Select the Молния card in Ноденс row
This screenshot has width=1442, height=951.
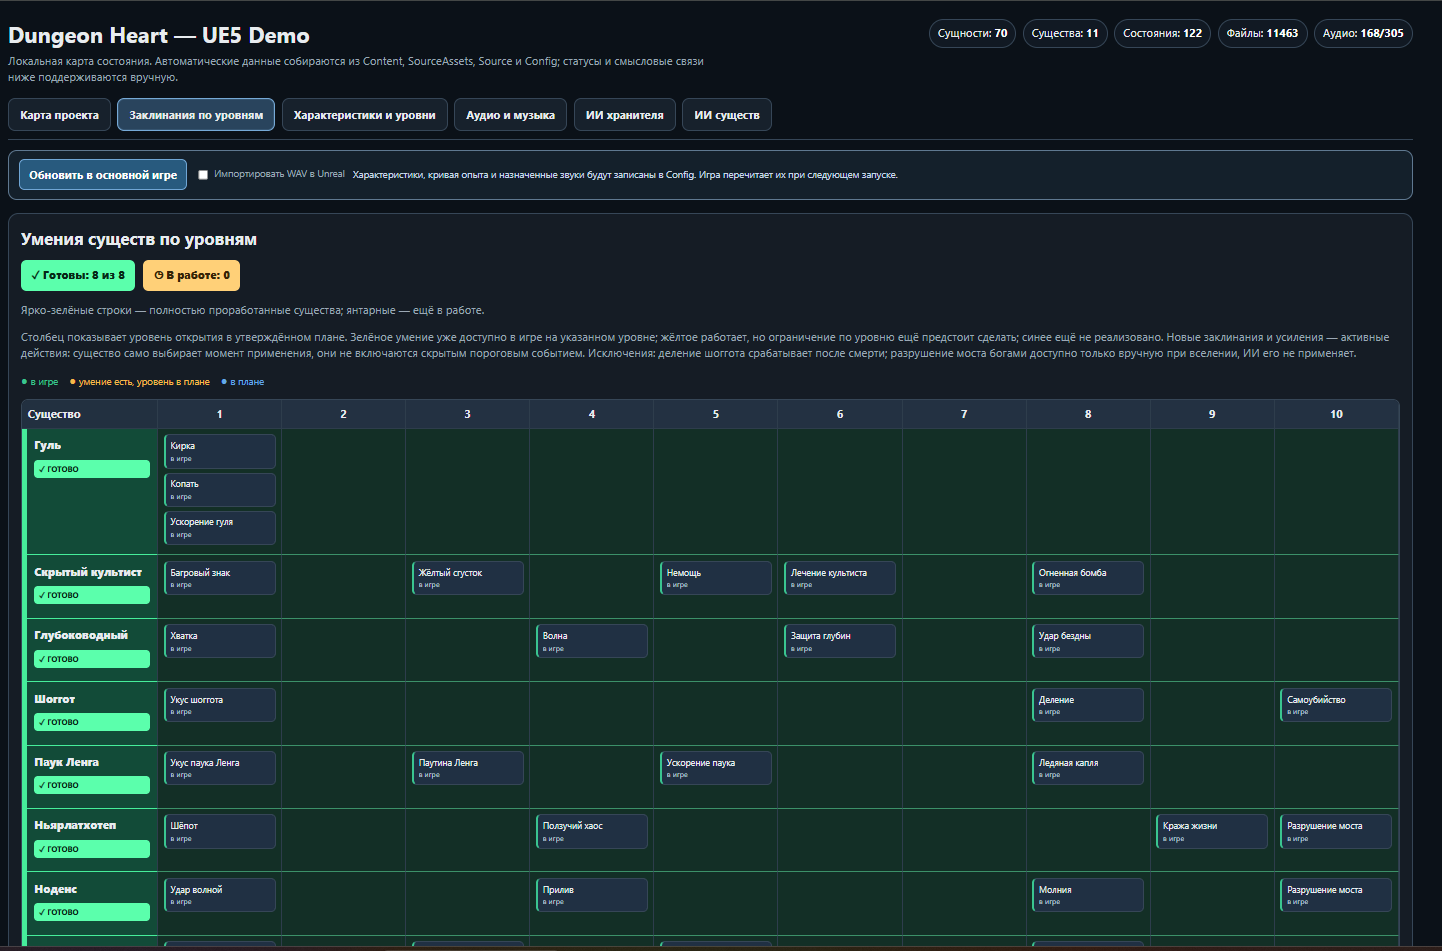1088,895
